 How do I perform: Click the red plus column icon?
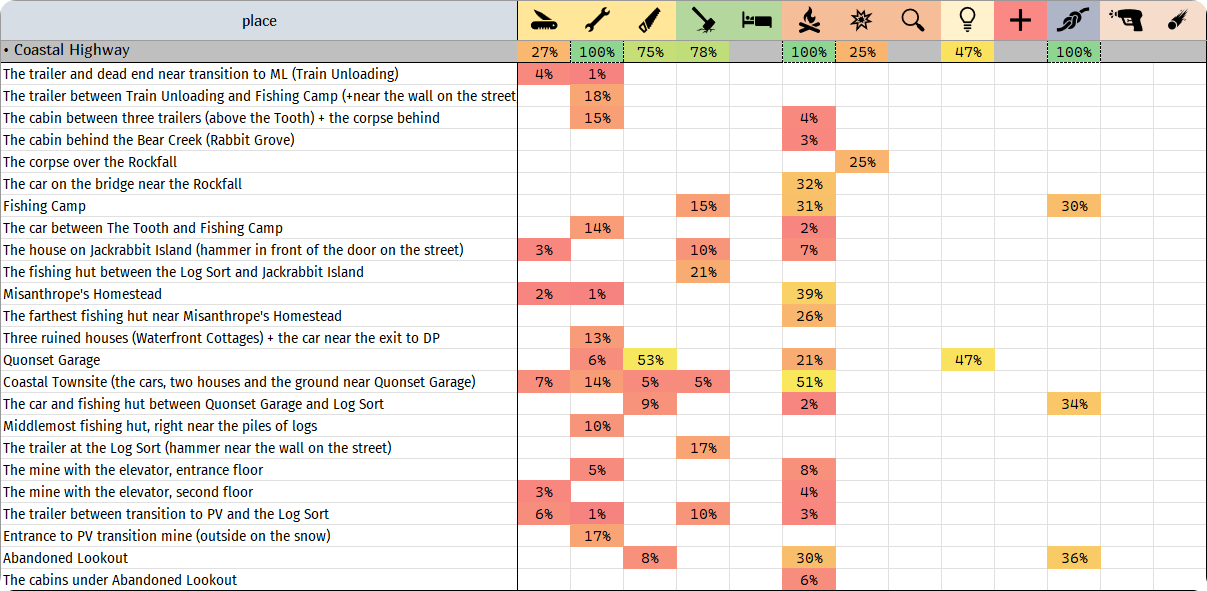click(1020, 20)
